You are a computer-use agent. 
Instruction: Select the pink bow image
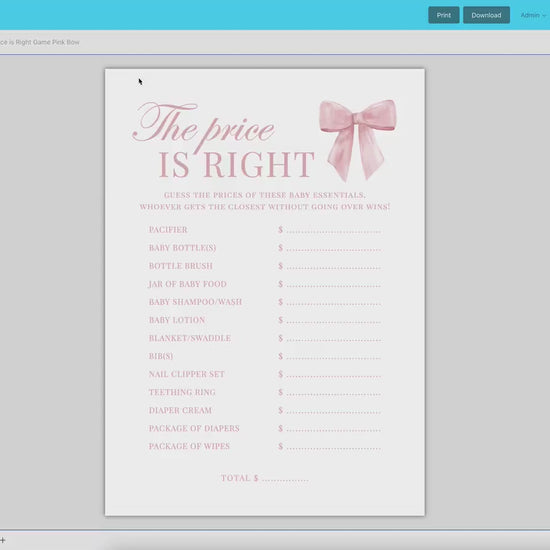point(357,140)
